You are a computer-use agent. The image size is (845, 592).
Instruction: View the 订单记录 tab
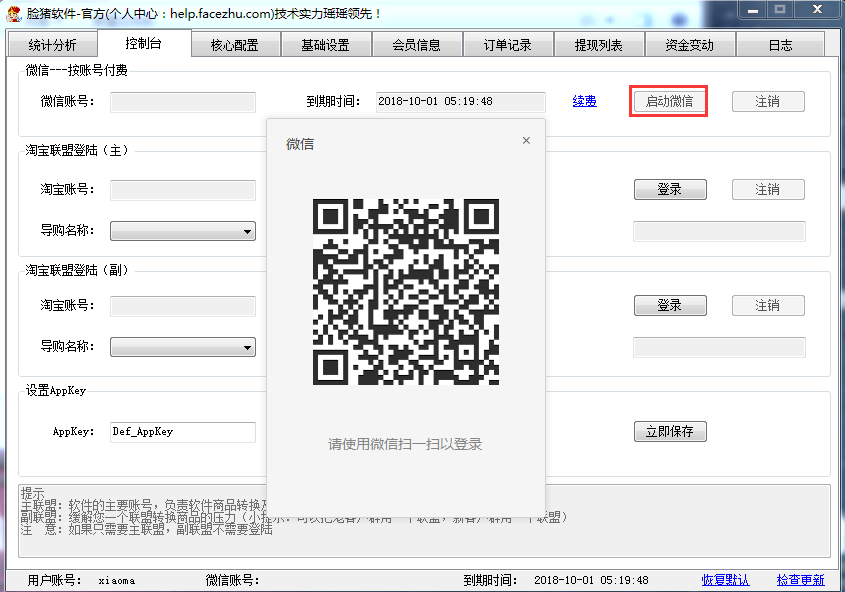click(508, 45)
